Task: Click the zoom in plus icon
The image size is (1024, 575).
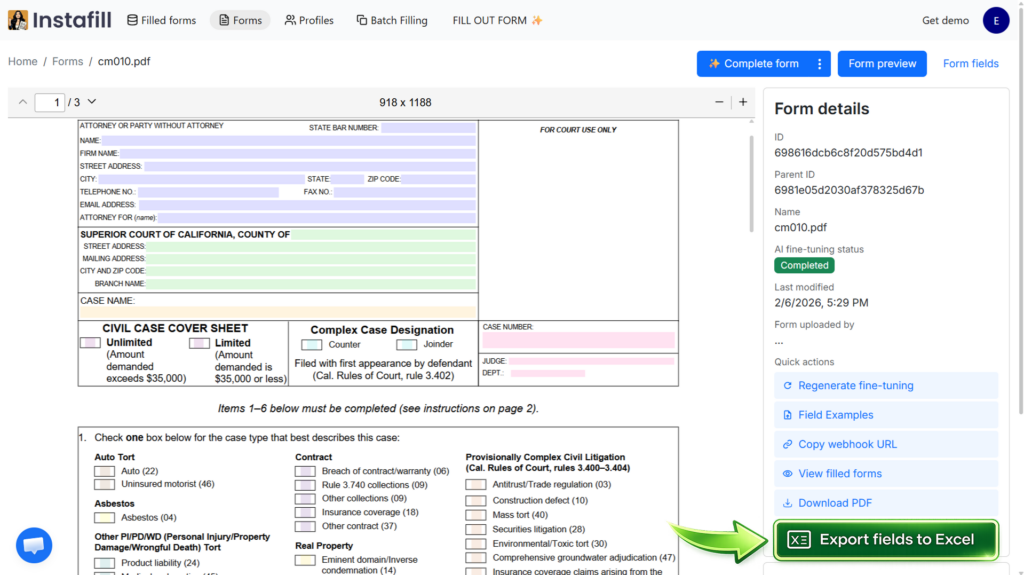Action: pos(742,102)
